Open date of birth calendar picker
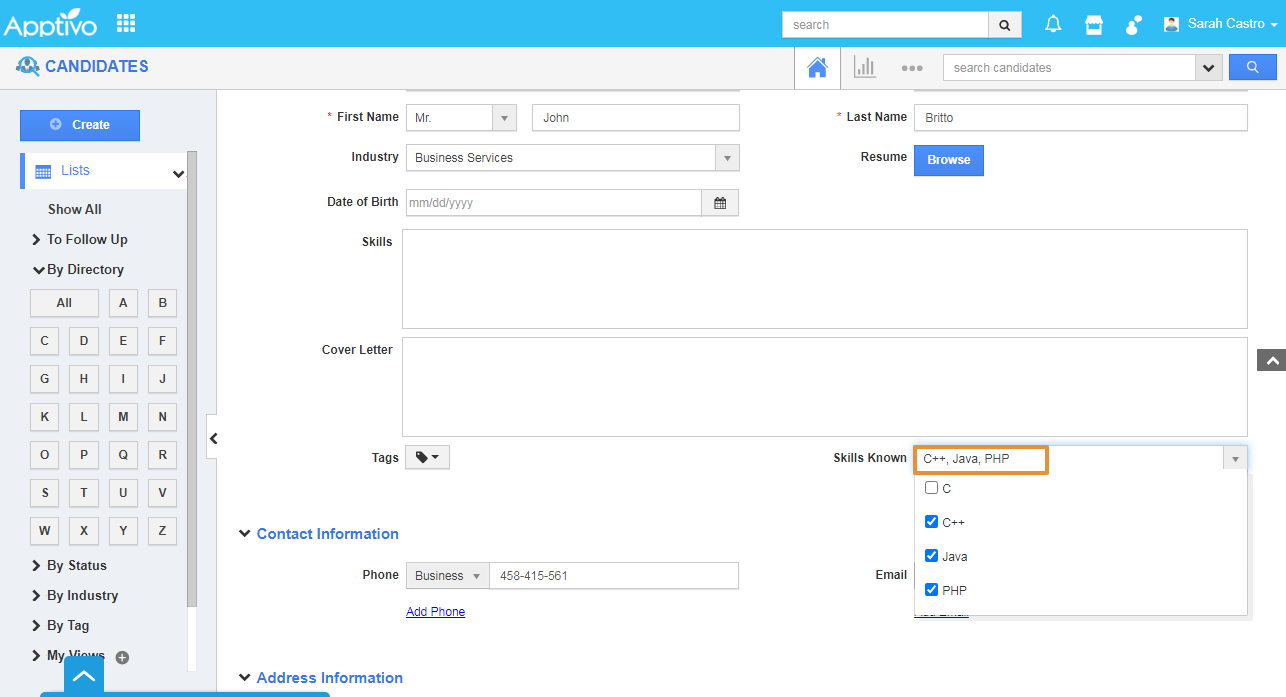1286x697 pixels. pyautogui.click(x=720, y=203)
